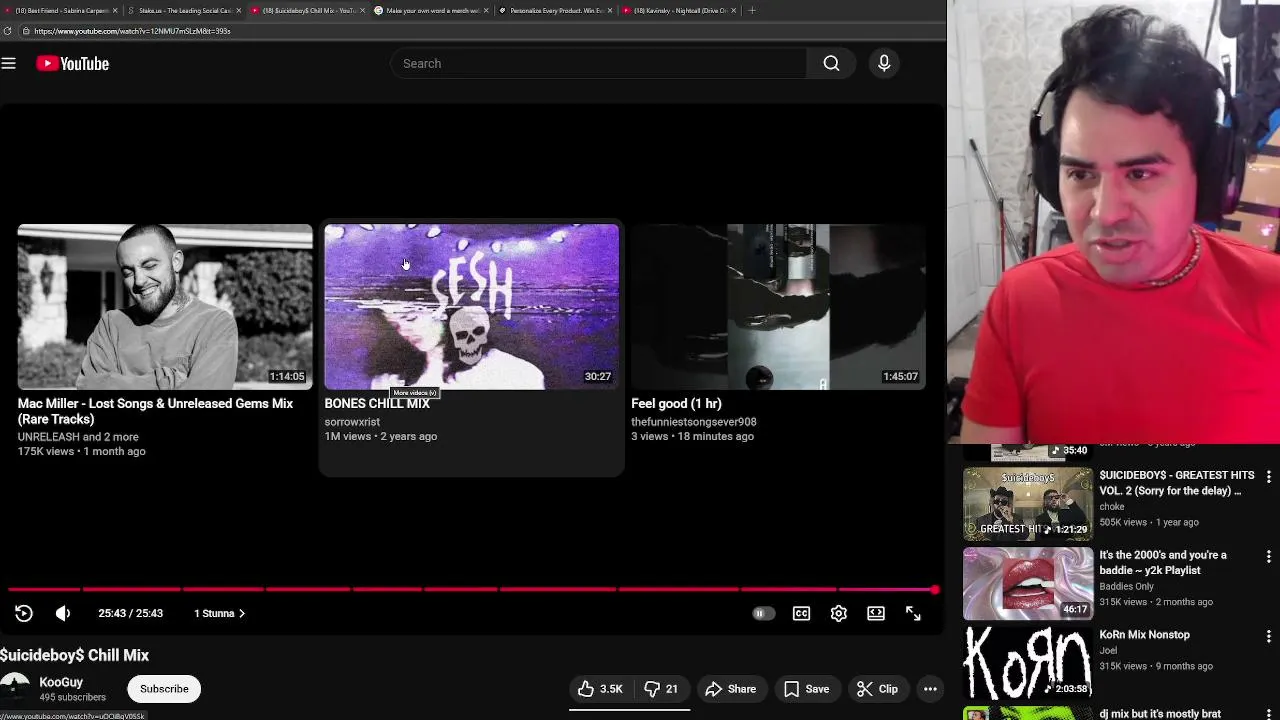The width and height of the screenshot is (1280, 720).
Task: Click the youtube.com address bar URL
Action: coord(132,31)
